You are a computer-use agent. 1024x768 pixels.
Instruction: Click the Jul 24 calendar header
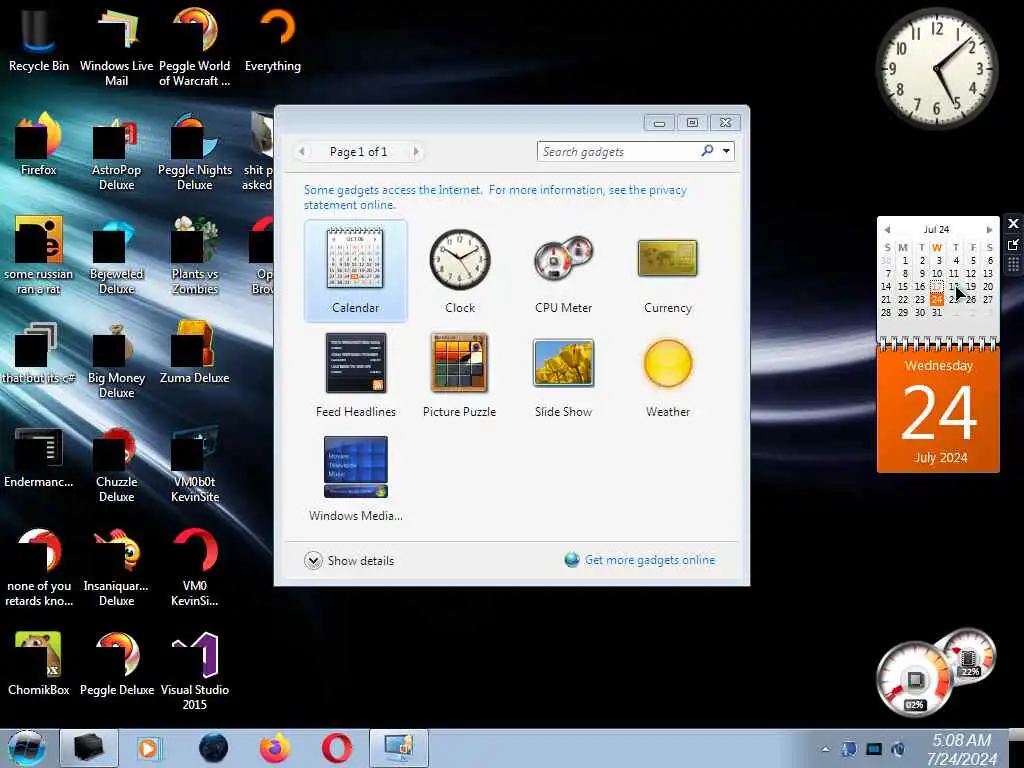click(936, 229)
